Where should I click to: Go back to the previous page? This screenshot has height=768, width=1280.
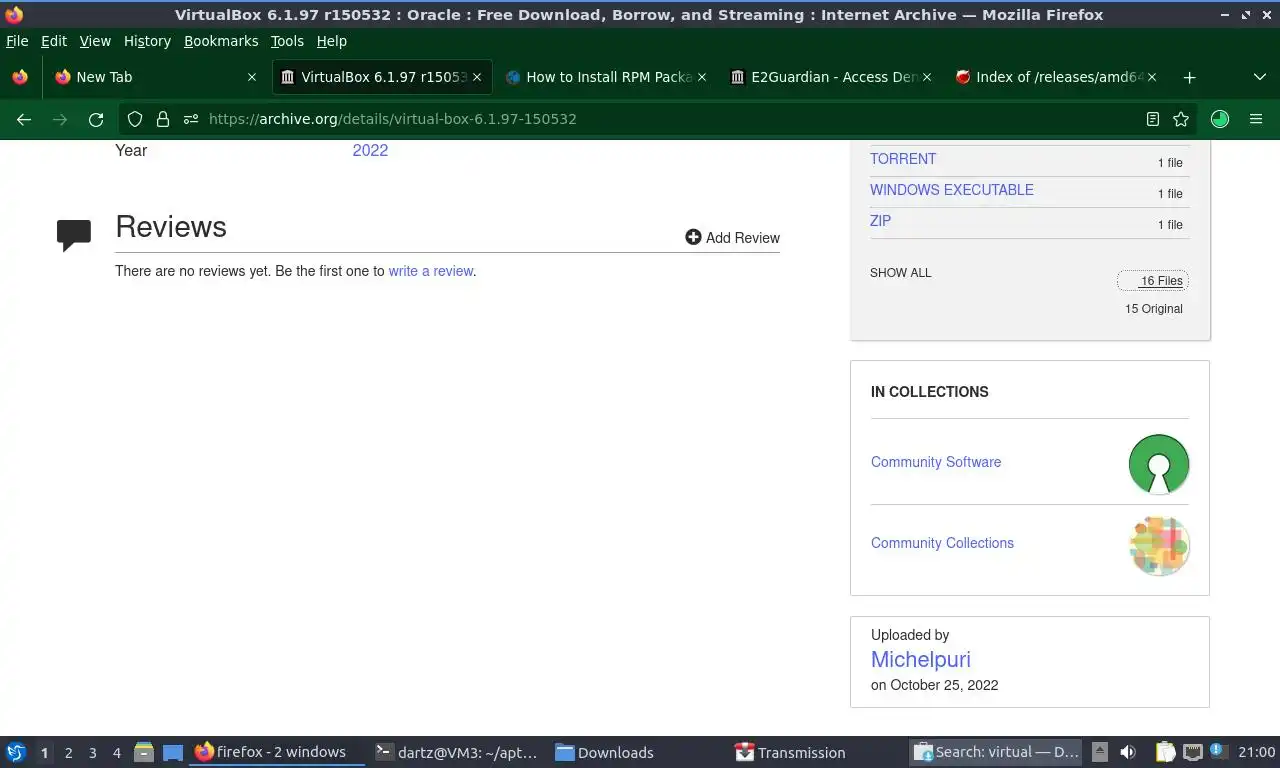24,119
